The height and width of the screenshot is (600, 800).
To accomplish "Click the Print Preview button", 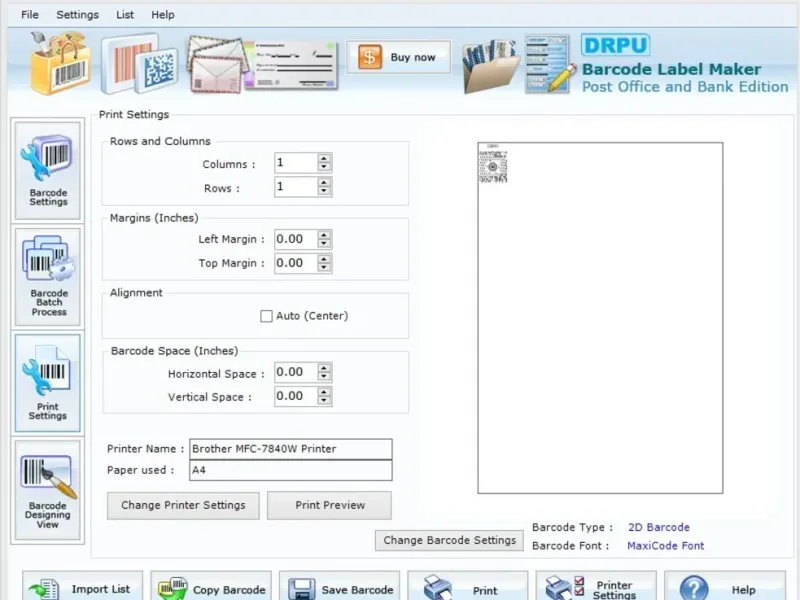I will tap(330, 505).
